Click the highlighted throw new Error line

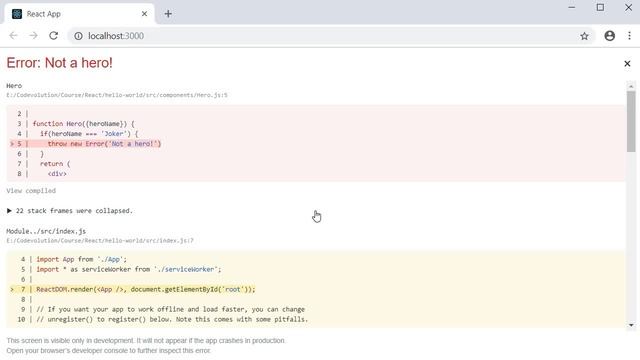click(x=86, y=144)
